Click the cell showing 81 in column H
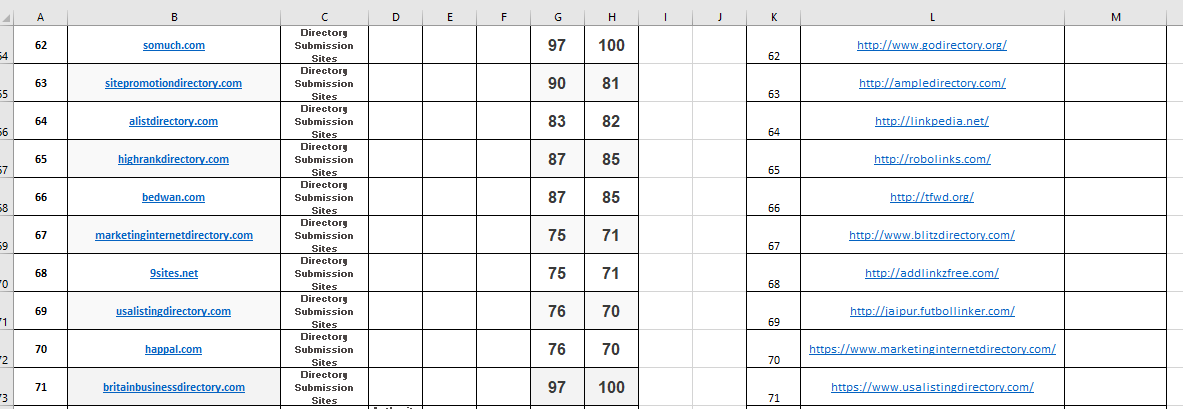The height and width of the screenshot is (409, 1183). pos(611,84)
